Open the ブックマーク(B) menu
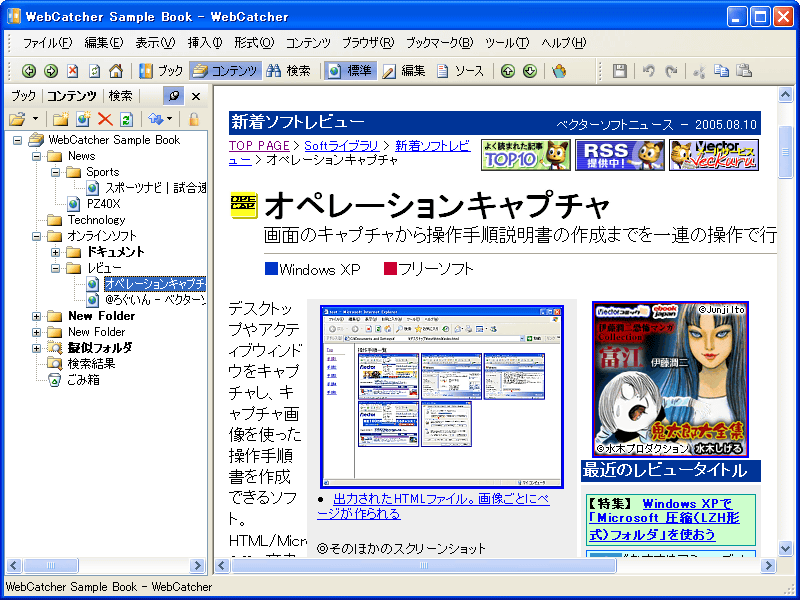 click(439, 43)
